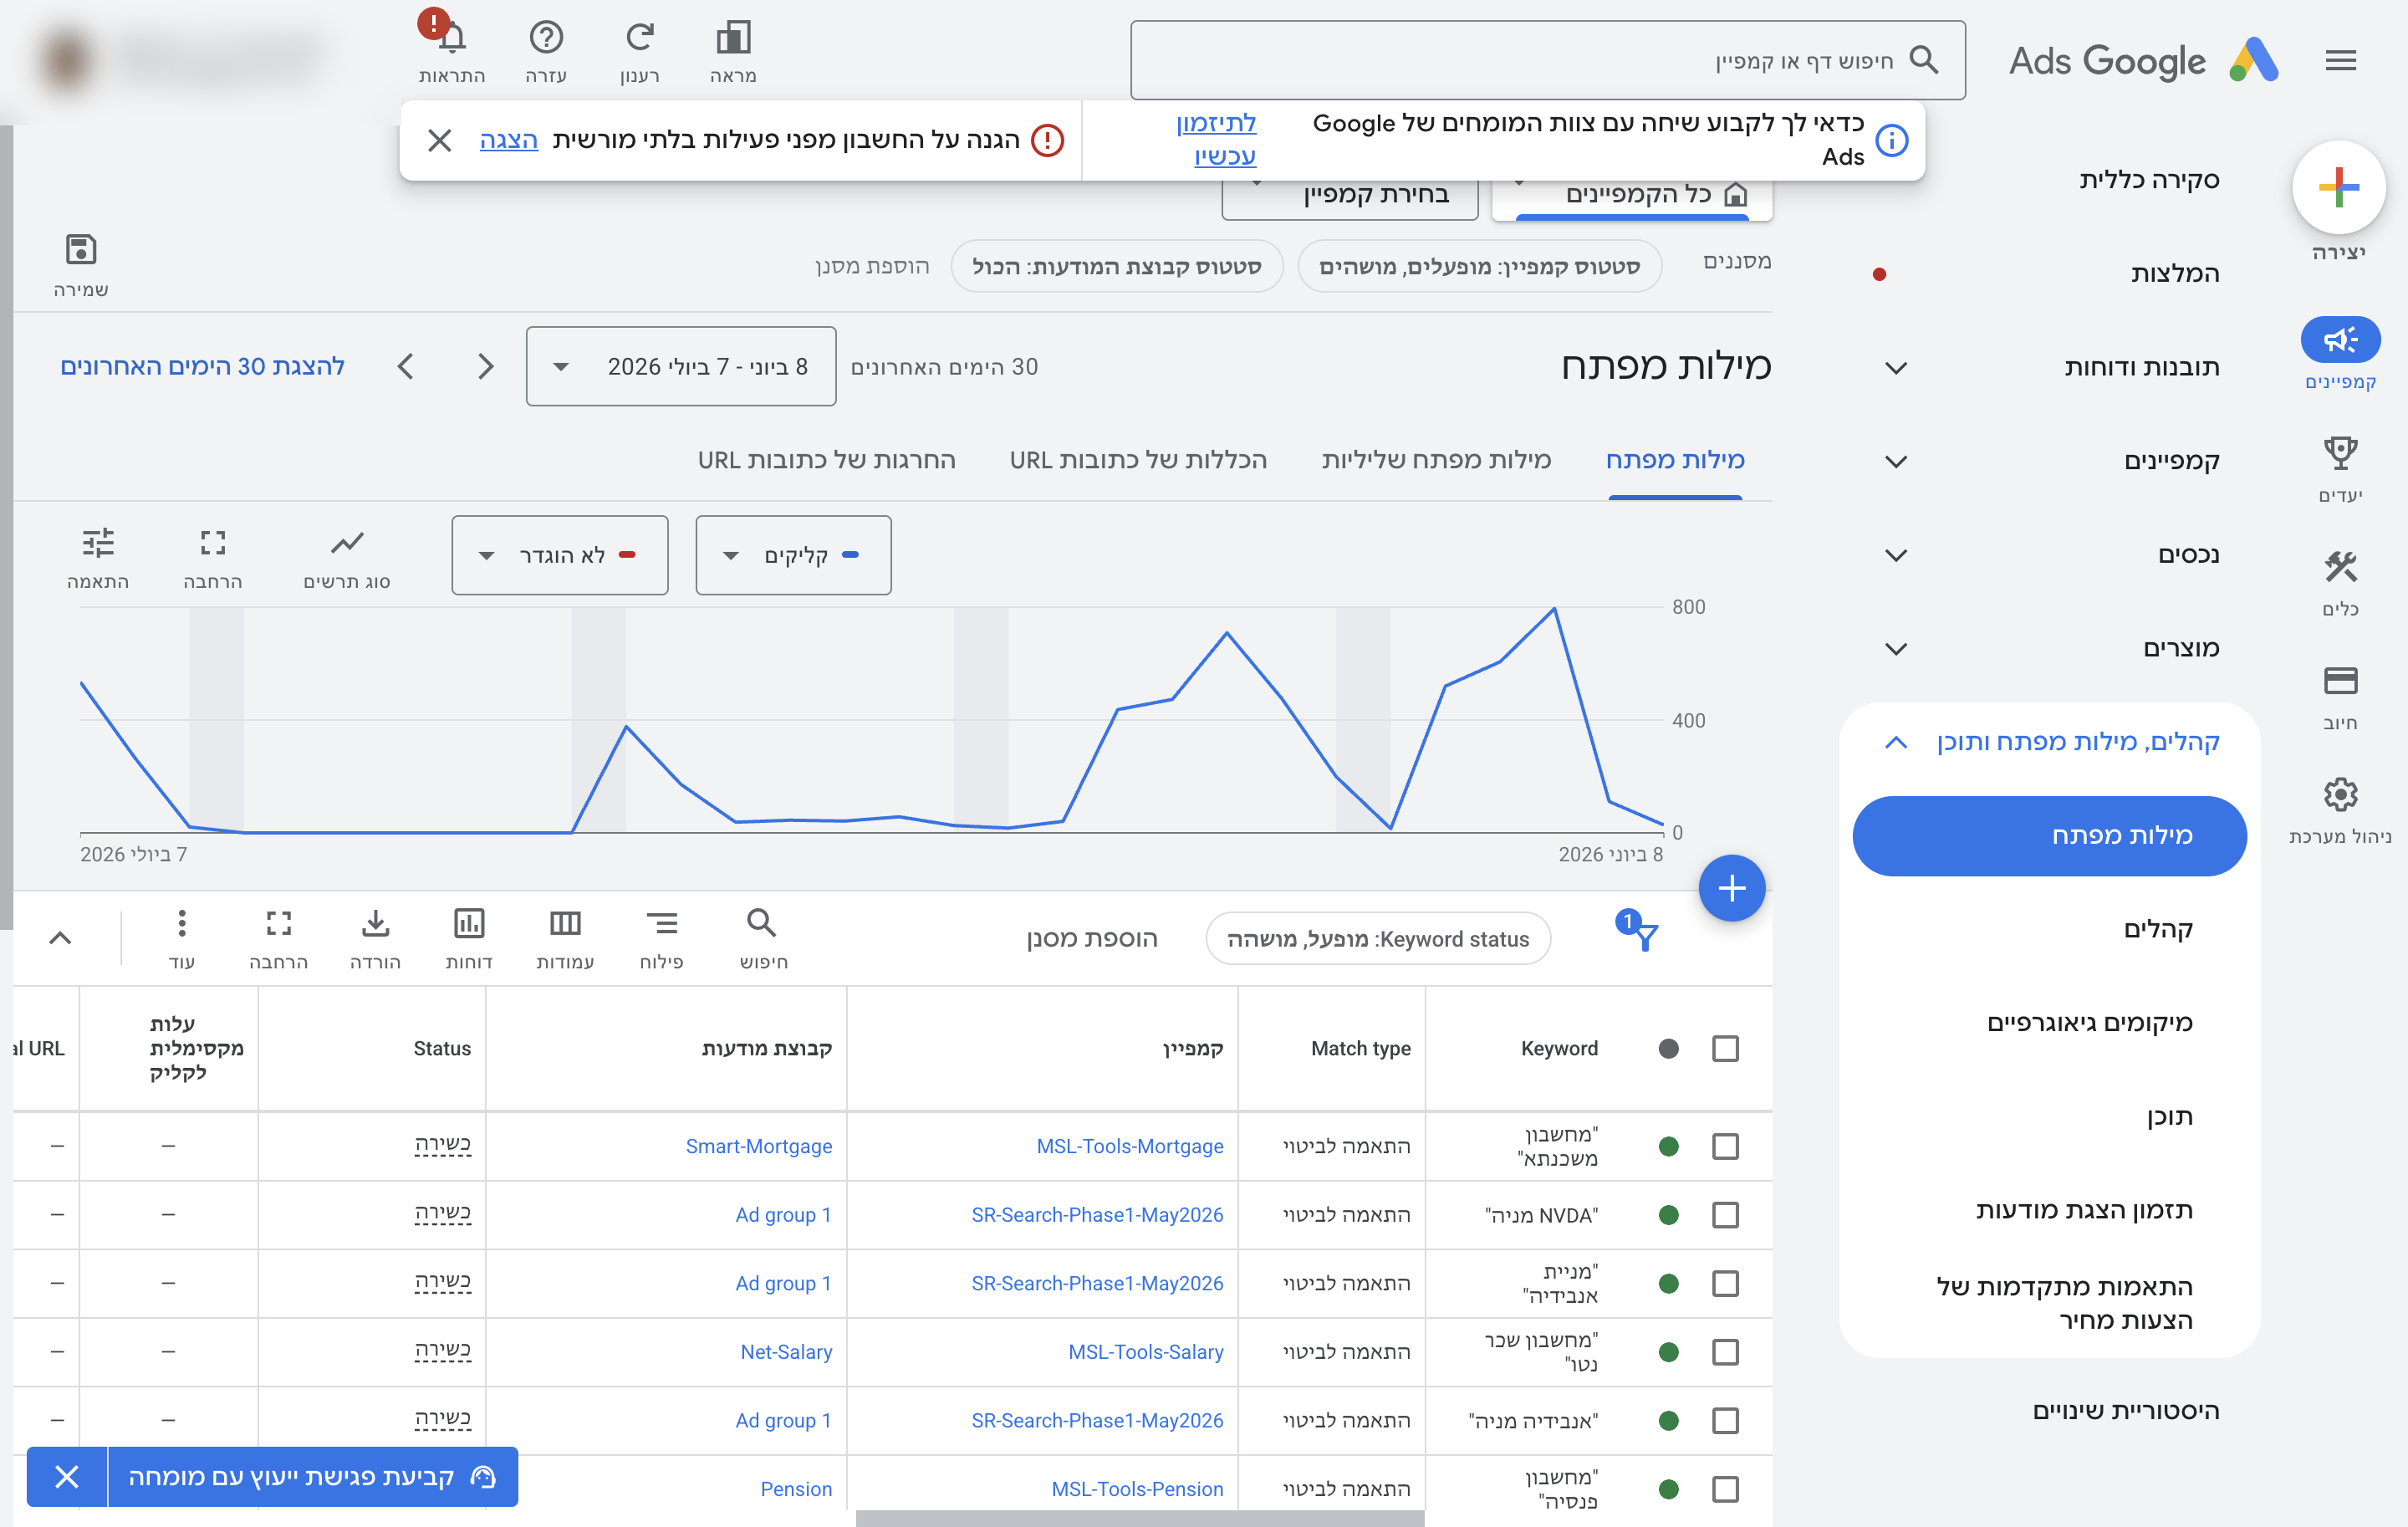2408x1527 pixels.
Task: Open Smart-Mortgage ad group link
Action: pyautogui.click(x=758, y=1146)
